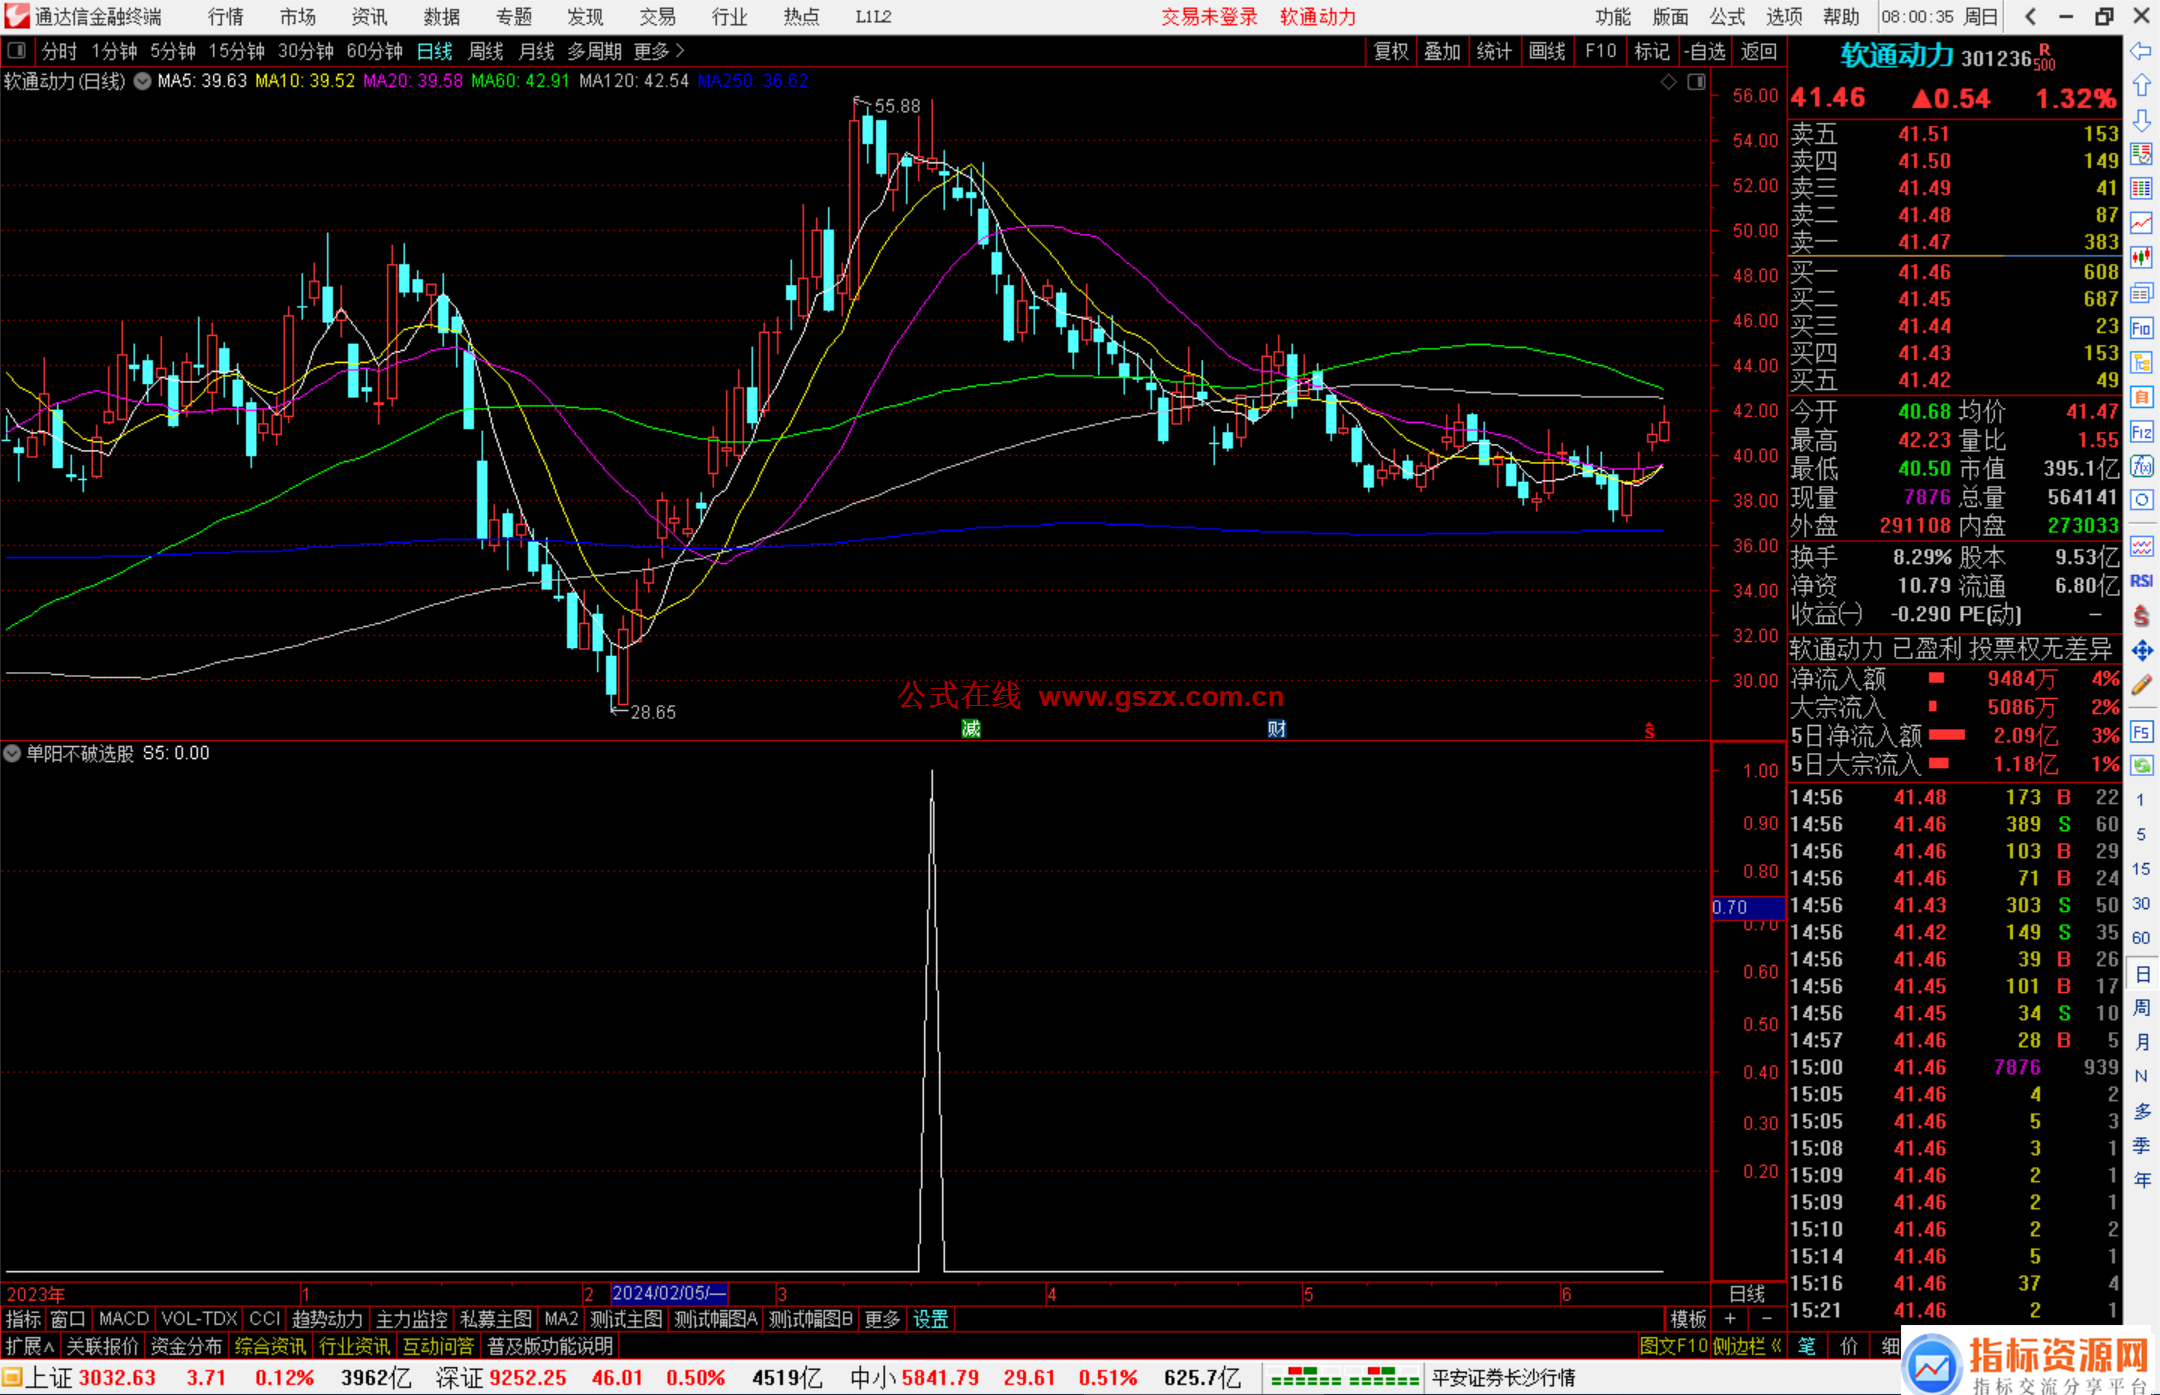The height and width of the screenshot is (1395, 2160).
Task: Click the 图文F10 button
Action: [x=1674, y=1346]
